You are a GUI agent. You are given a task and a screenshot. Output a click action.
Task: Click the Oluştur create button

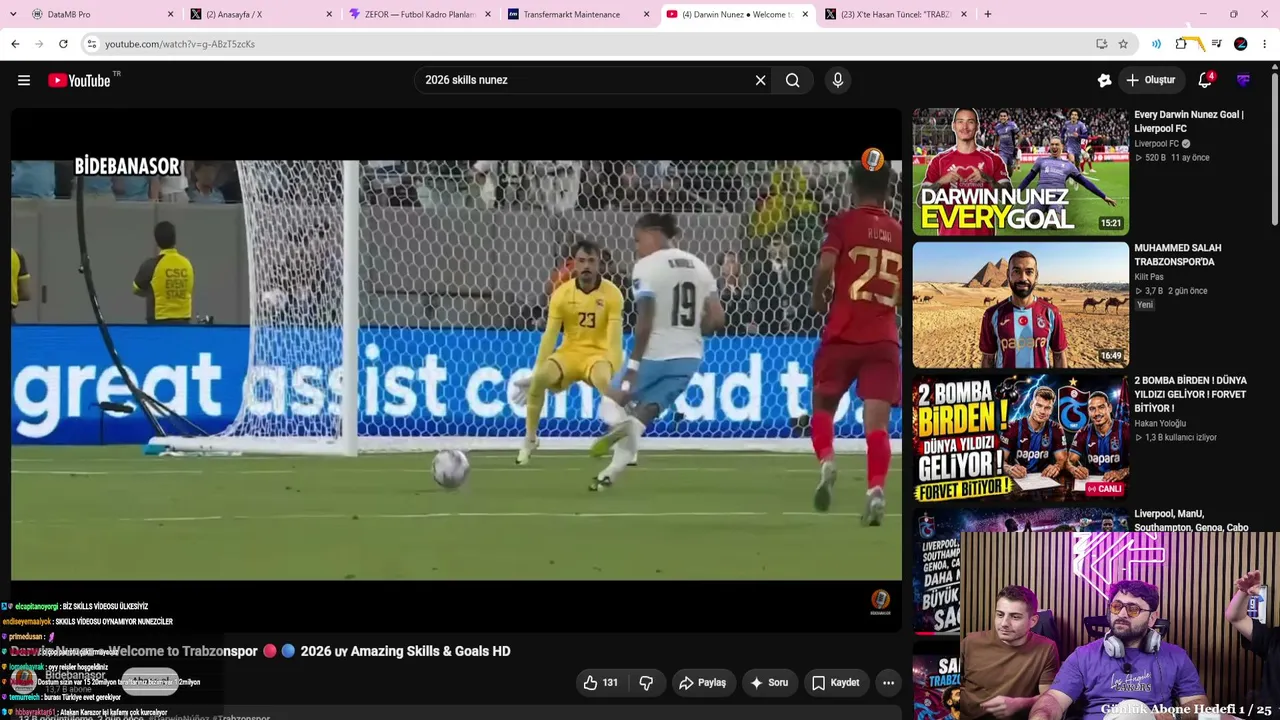tap(1151, 80)
